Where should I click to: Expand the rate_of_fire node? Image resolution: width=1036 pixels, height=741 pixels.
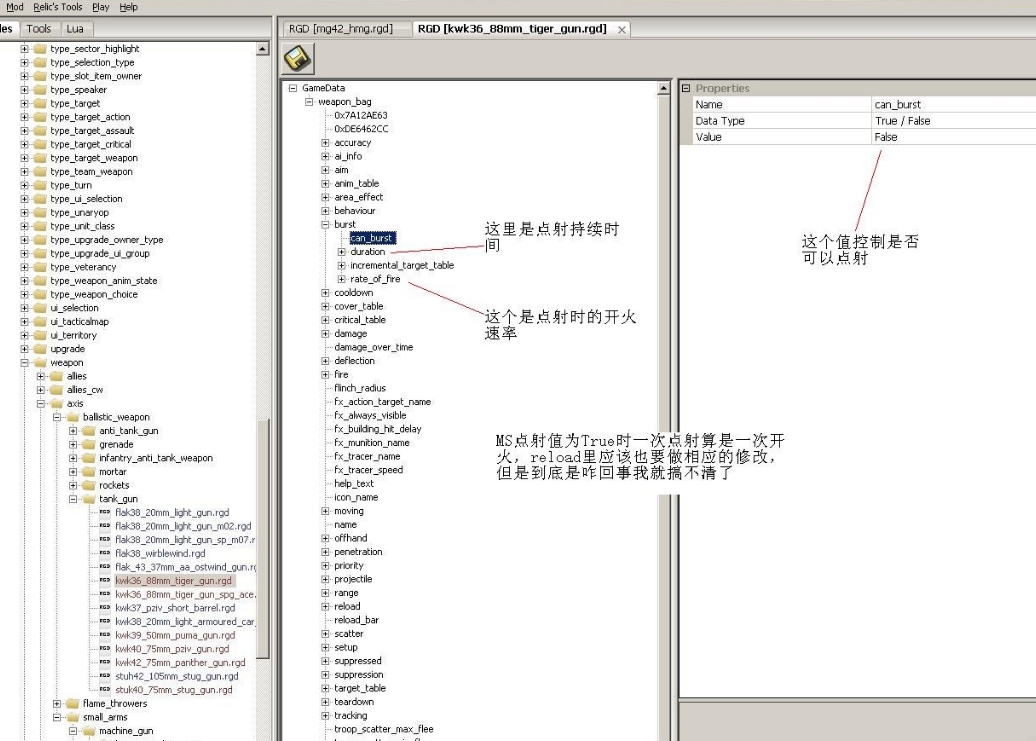pyautogui.click(x=341, y=279)
